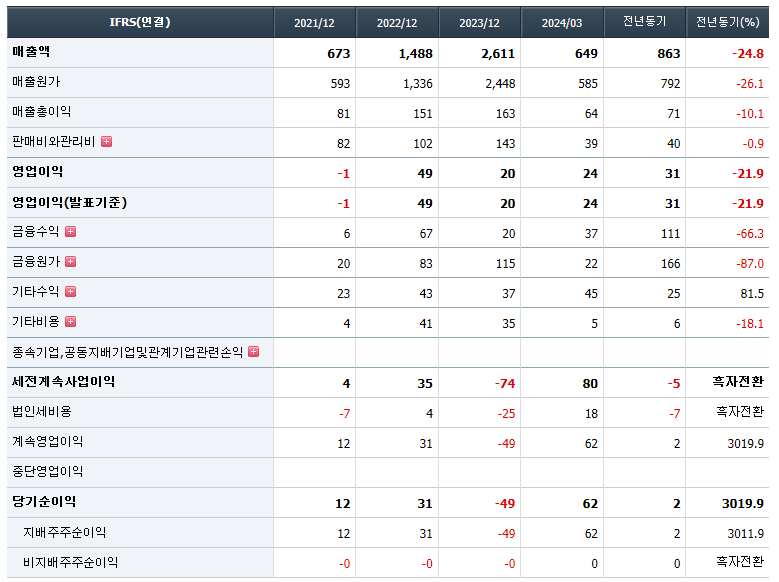Click 판매비와관리비 2023/12 value 143
Screen dimensions: 779x582
pyautogui.click(x=505, y=144)
